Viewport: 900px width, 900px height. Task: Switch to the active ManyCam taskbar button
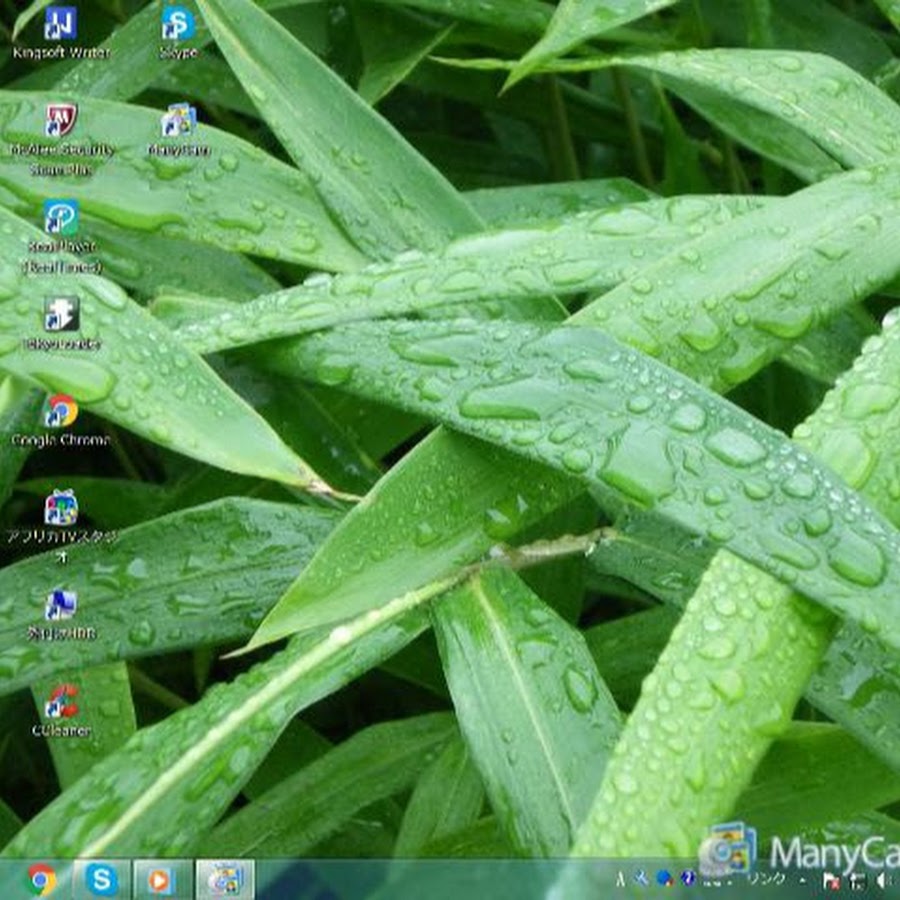tap(225, 880)
